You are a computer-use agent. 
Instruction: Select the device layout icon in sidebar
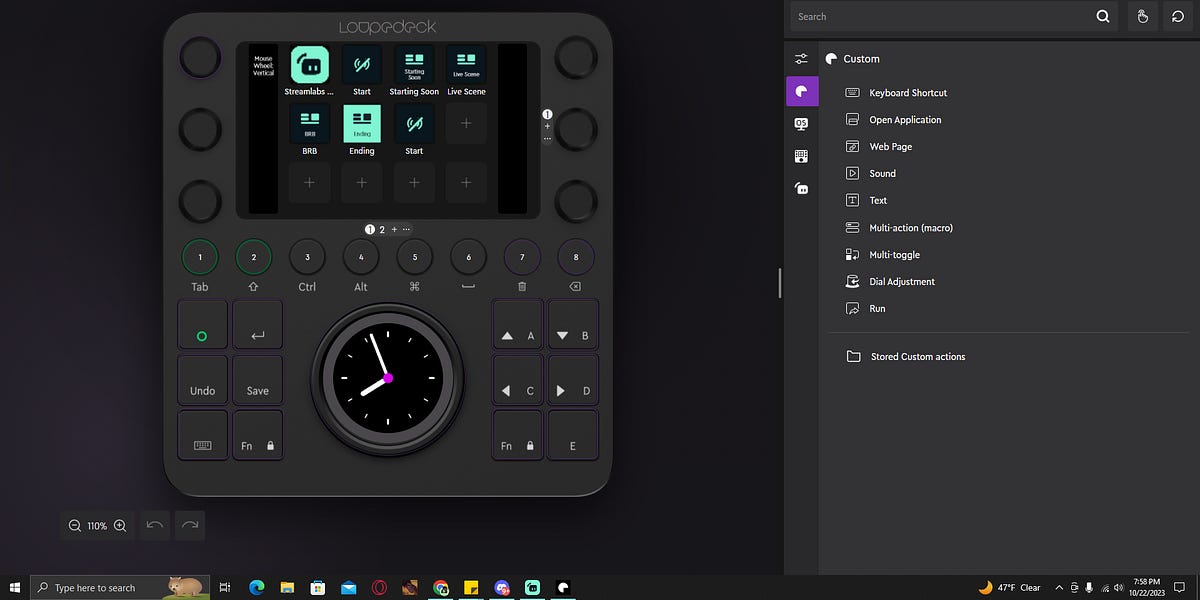[x=801, y=155]
